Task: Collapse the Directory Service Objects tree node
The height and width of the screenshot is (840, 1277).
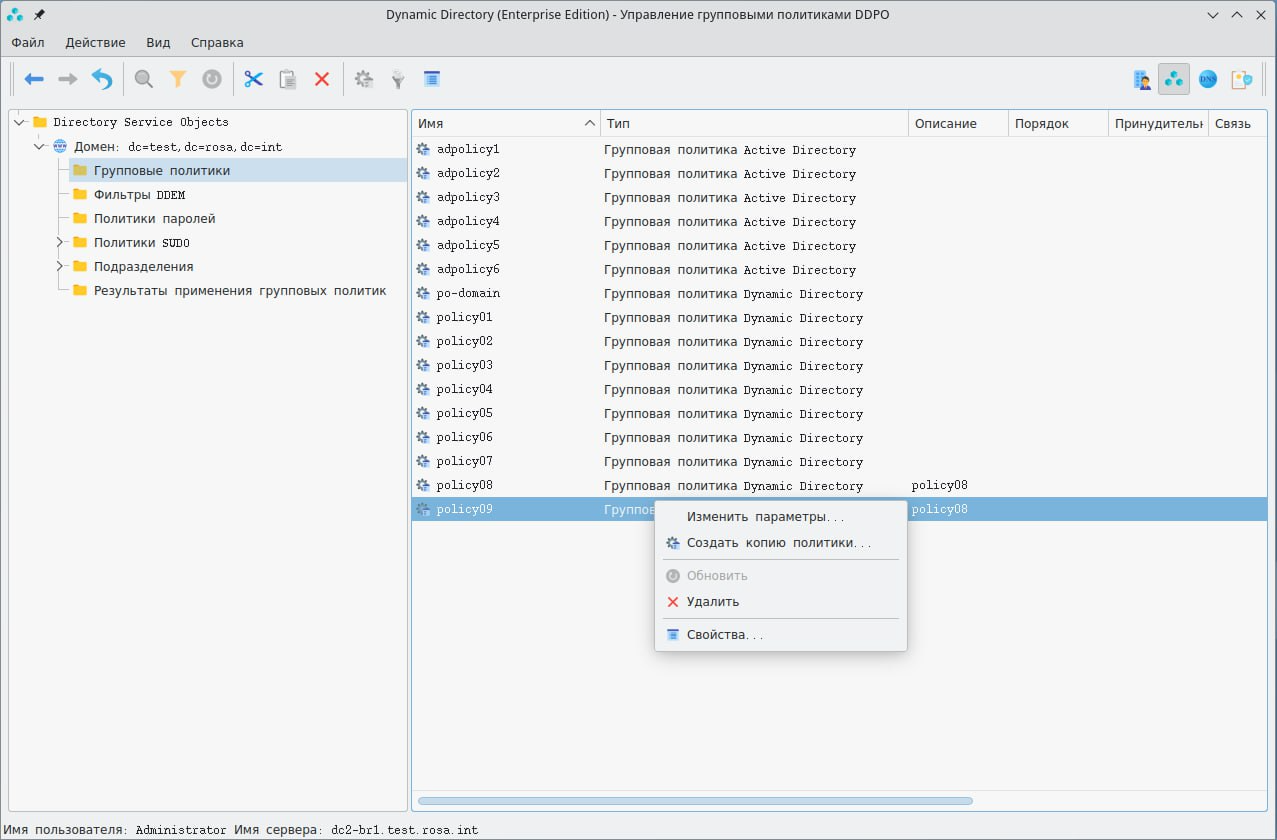Action: tap(19, 122)
